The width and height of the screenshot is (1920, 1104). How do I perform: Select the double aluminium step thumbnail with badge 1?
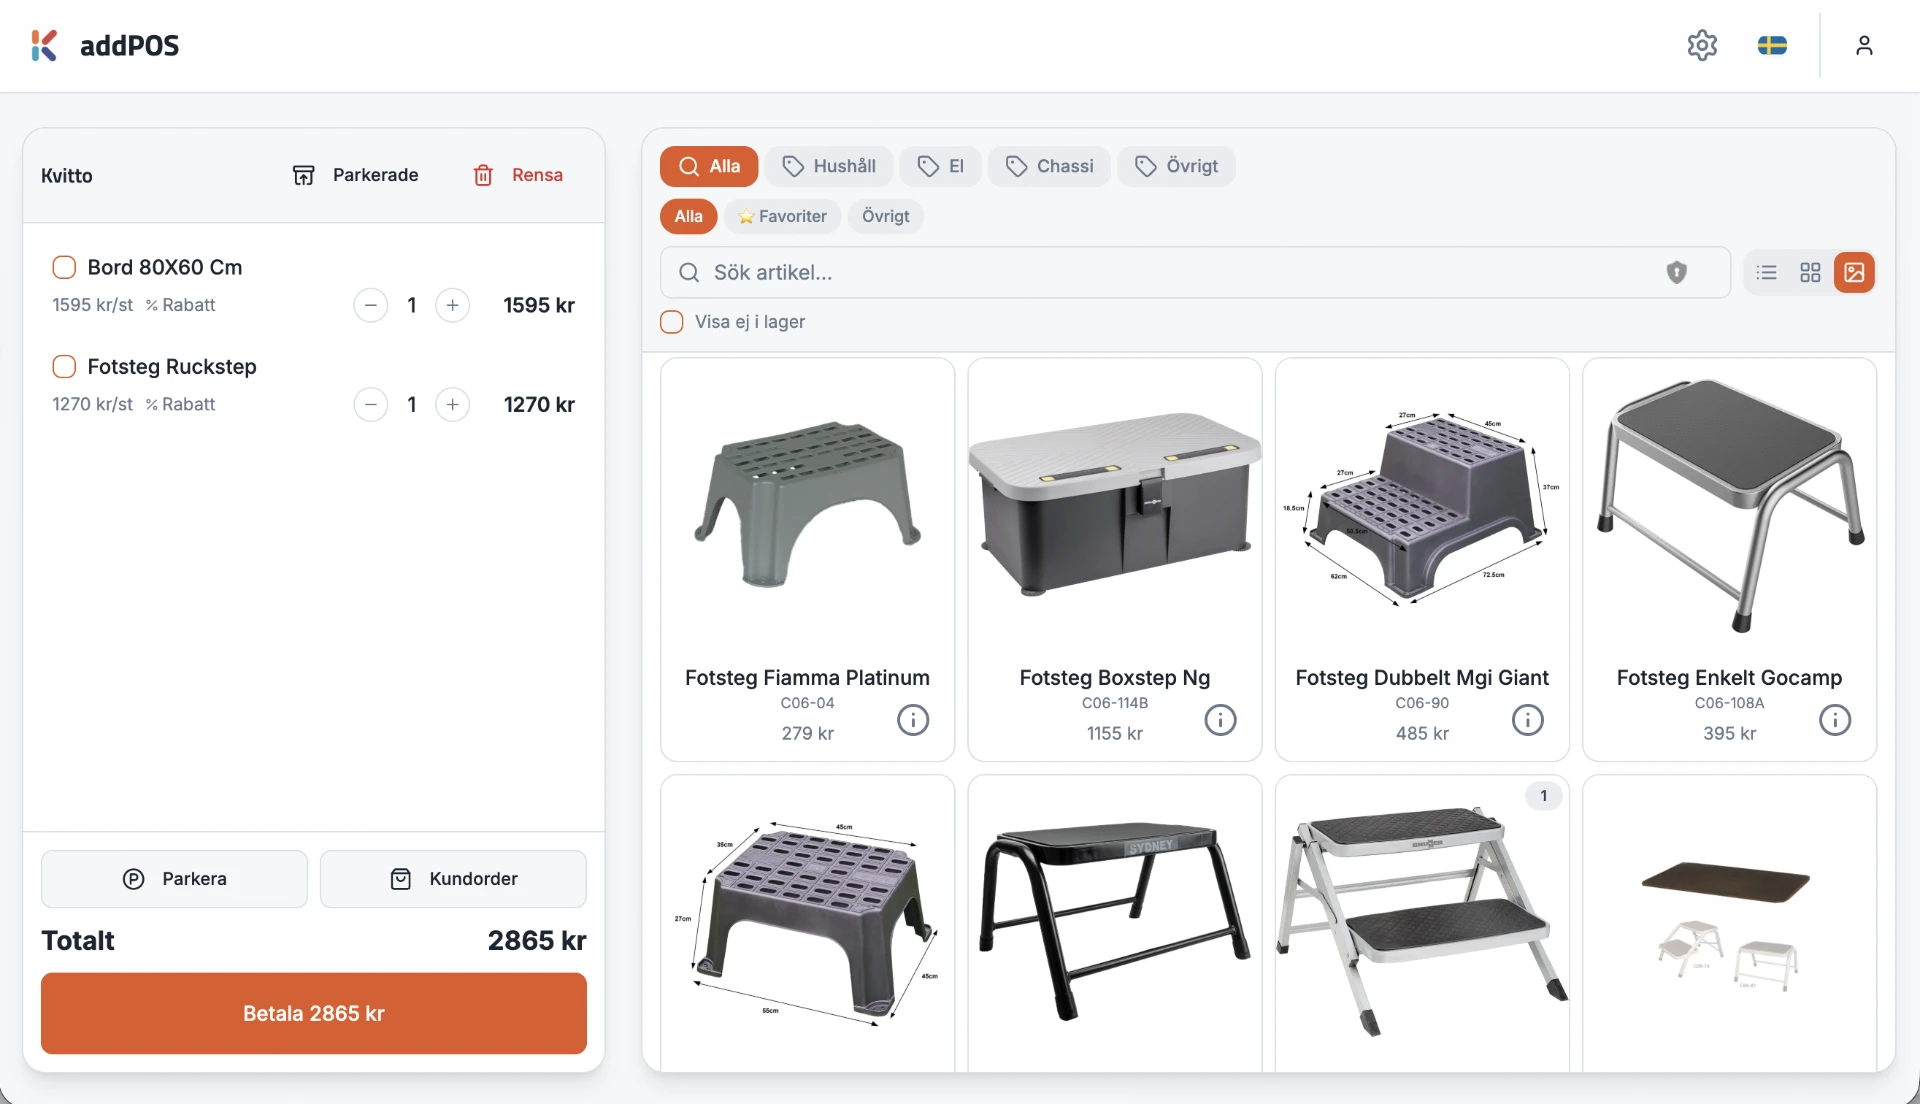[1422, 923]
